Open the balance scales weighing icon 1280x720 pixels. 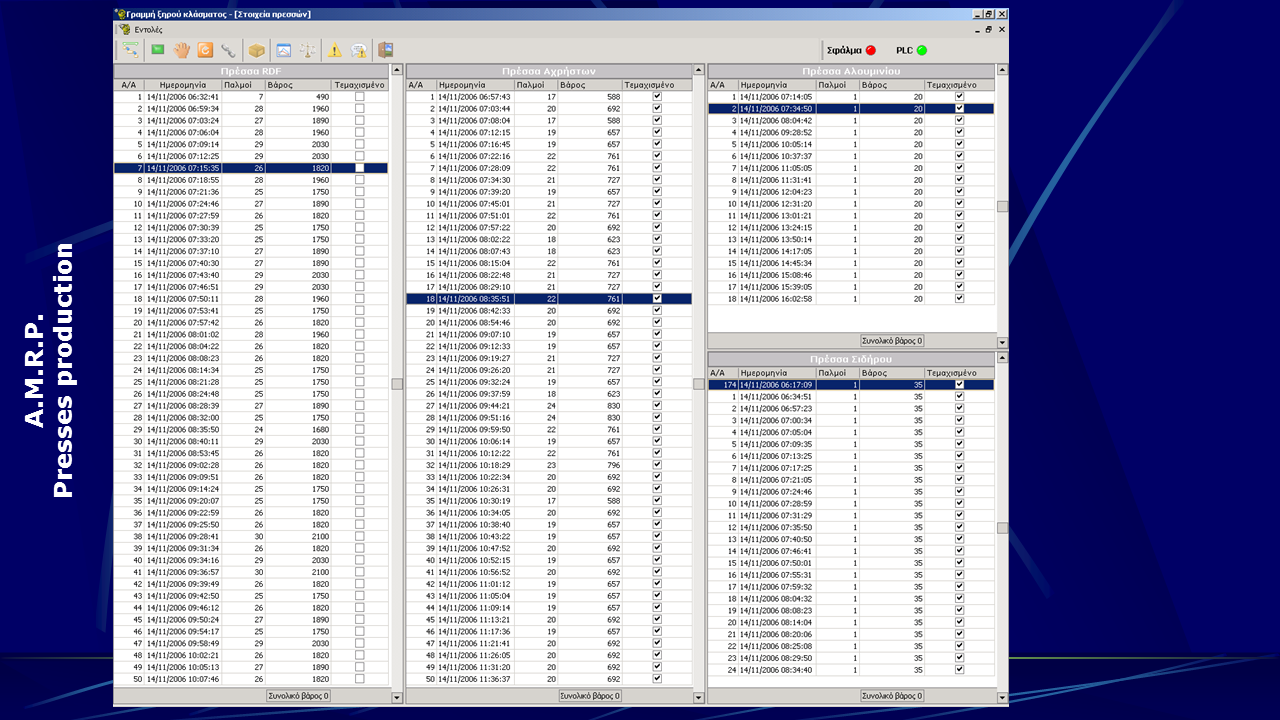[308, 50]
